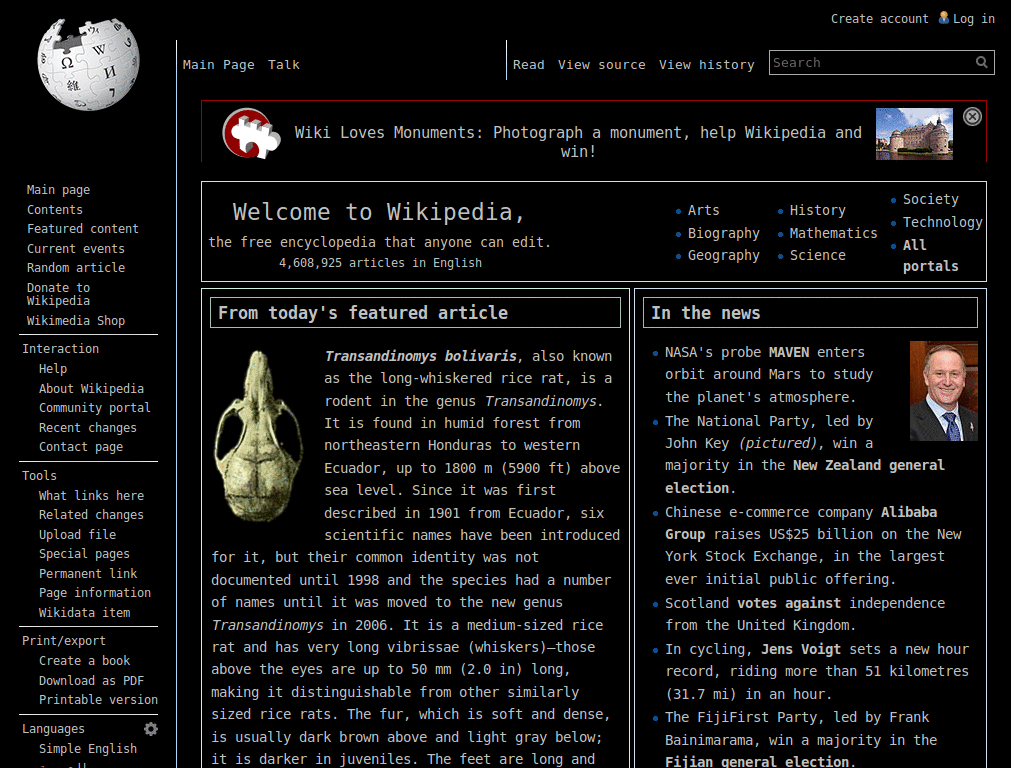Open the Jens Voigt article link
Screen dimensions: 1024x768
click(801, 649)
